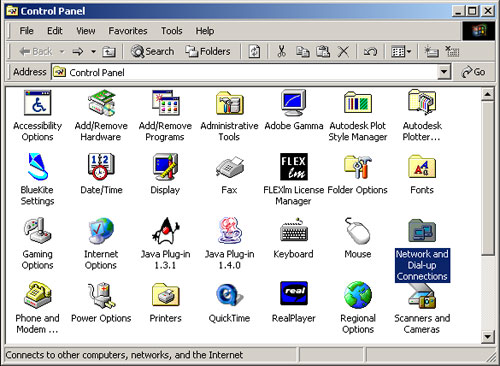Click the scroll down arrow
Image resolution: width=500 pixels, height=366 pixels.
tap(488, 336)
